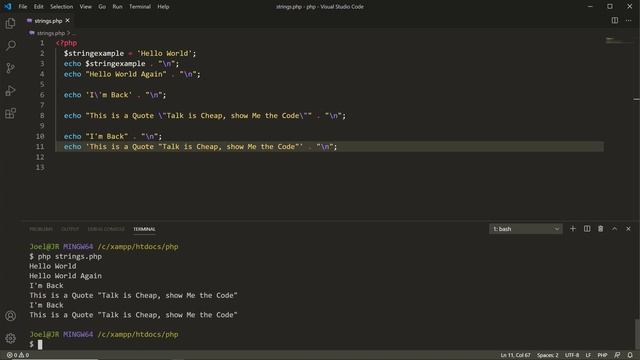Switch to the Debug Console panel tab
Screen dimensions: 640x360
click(106, 229)
